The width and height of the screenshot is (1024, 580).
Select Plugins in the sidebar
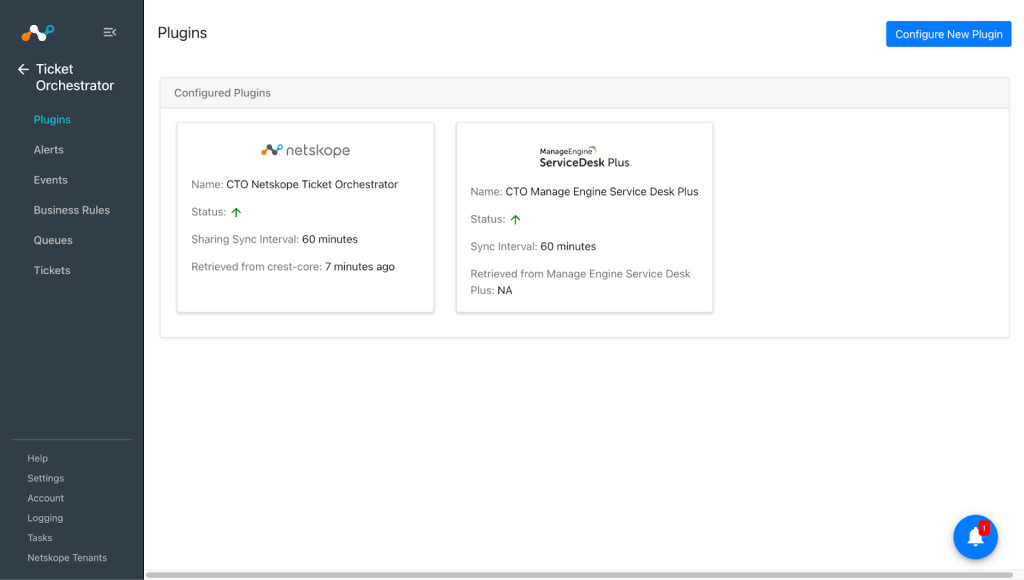click(x=52, y=120)
